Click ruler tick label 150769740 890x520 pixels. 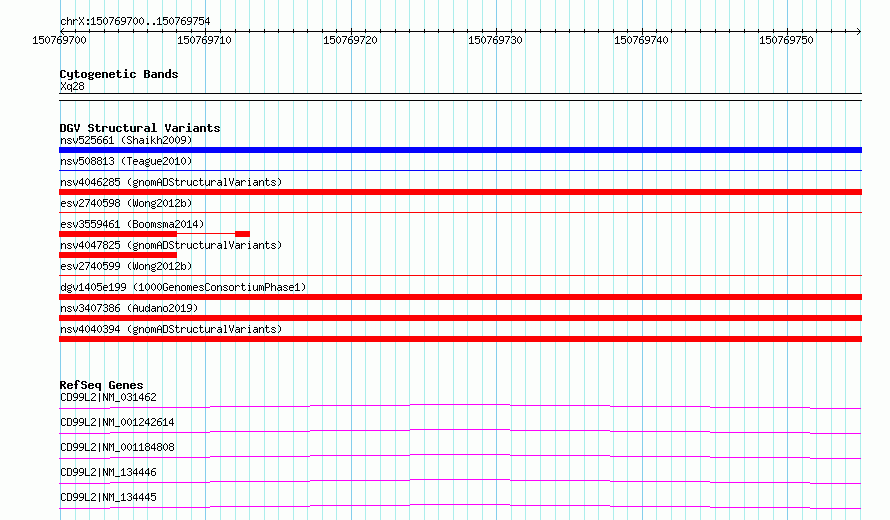(641, 40)
